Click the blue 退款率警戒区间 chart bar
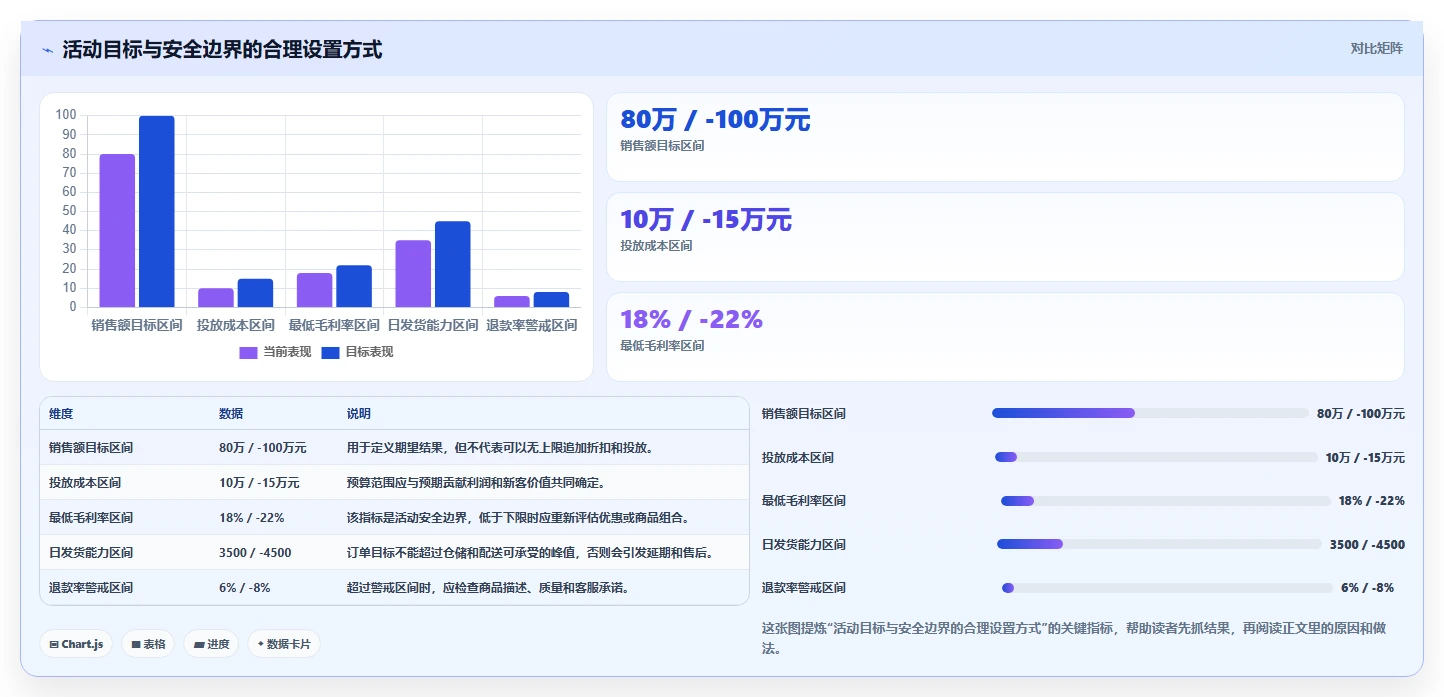 pos(551,299)
